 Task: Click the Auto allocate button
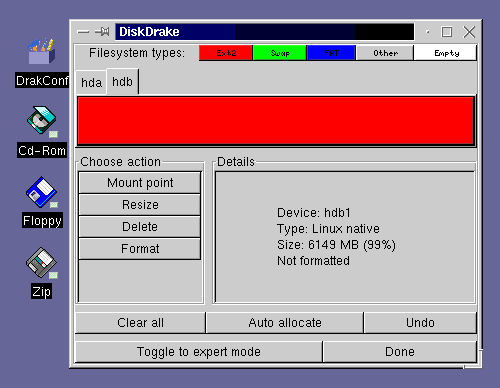coord(285,323)
